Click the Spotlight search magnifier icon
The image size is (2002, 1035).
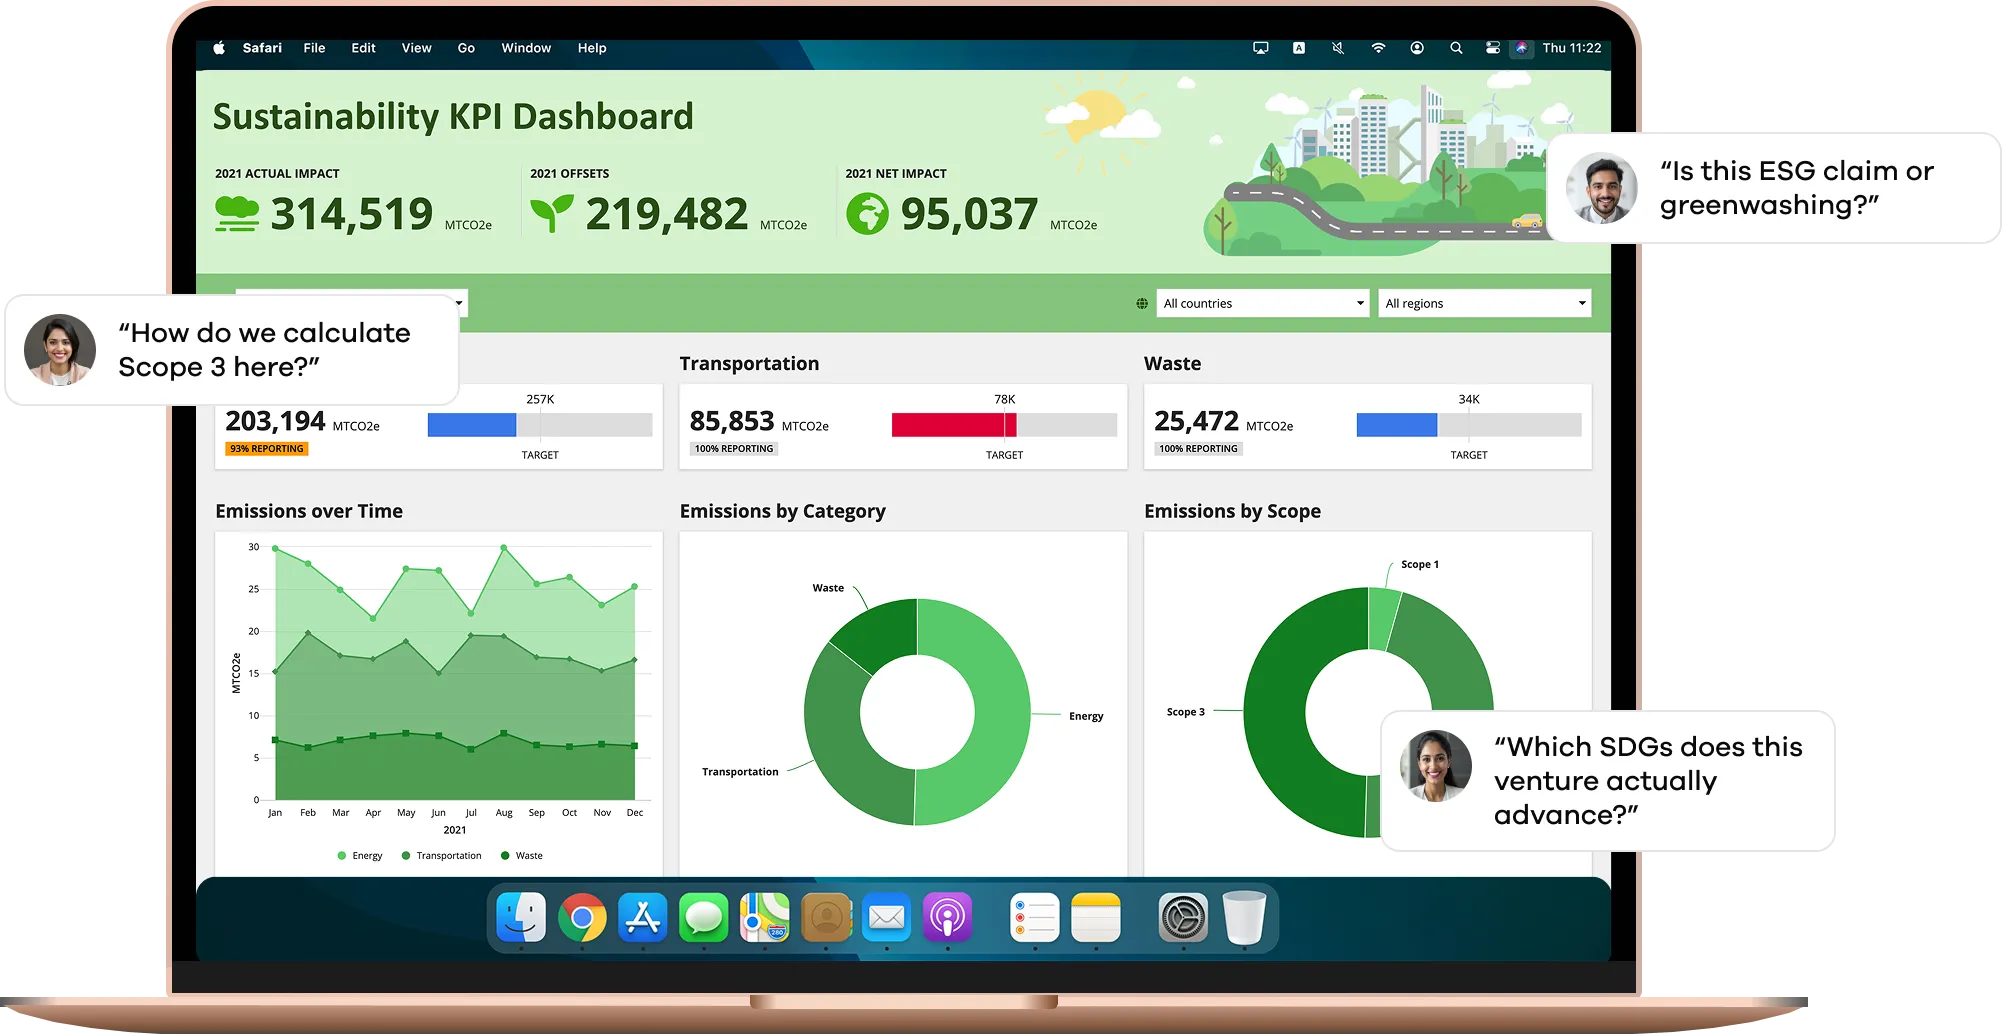coord(1456,48)
